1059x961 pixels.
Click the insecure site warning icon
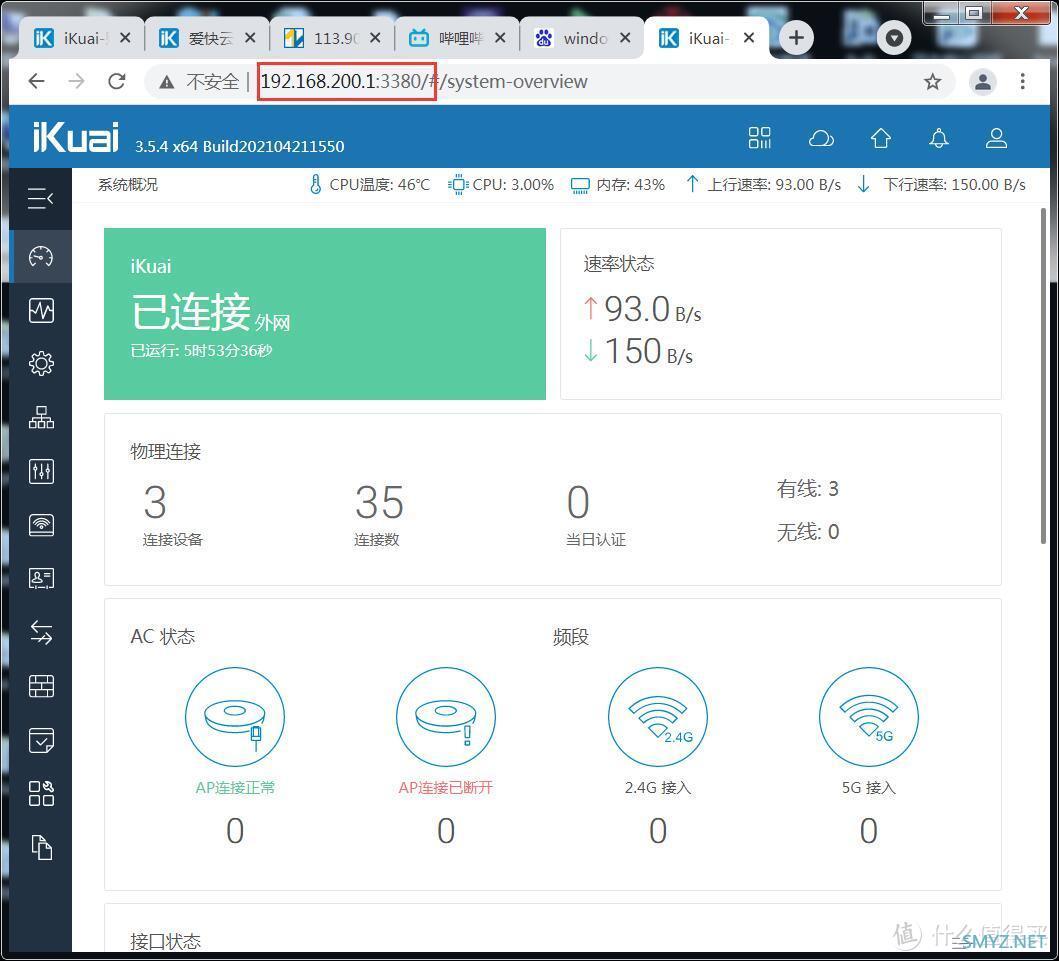(166, 82)
